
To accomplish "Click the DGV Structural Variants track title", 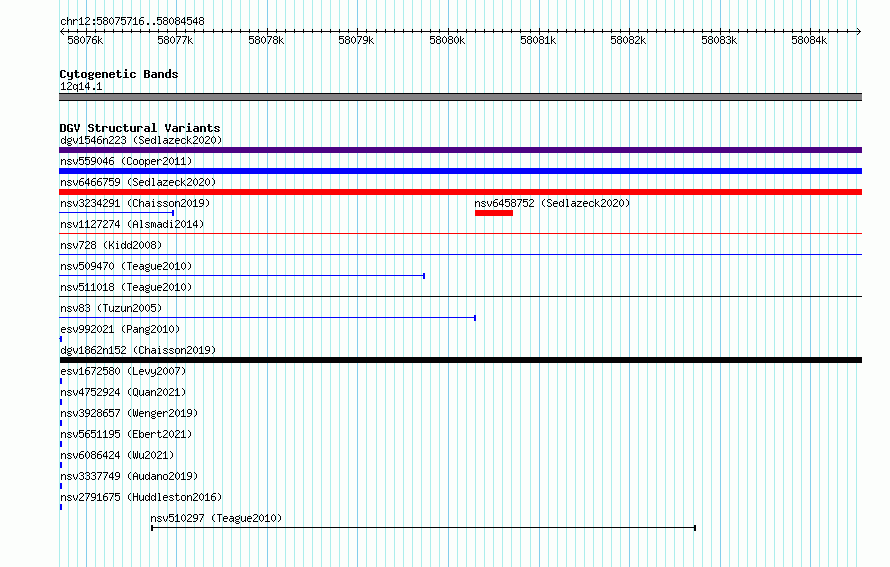I will (140, 128).
